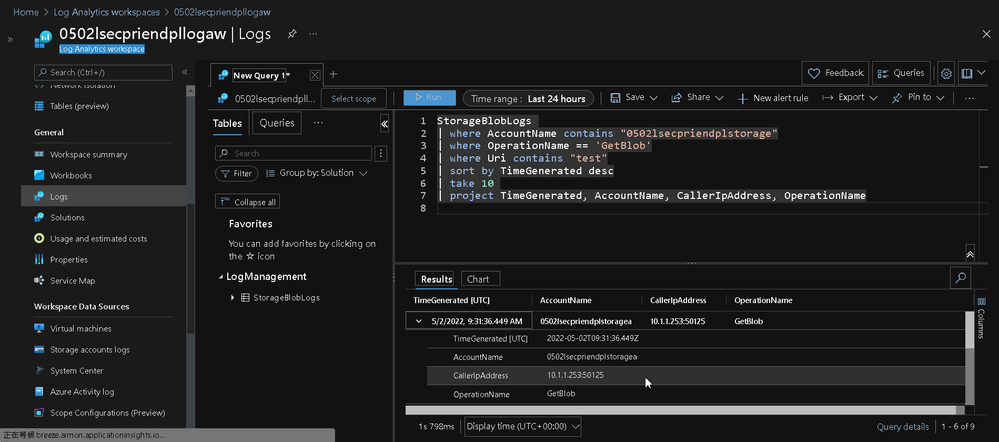Image resolution: width=999 pixels, height=442 pixels.
Task: Click Collapse all button
Action: point(248,202)
